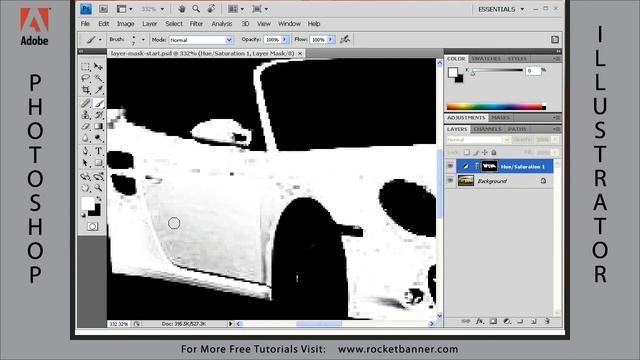Viewport: 640px width, 360px height.
Task: Select the Pen tool
Action: coord(85,151)
